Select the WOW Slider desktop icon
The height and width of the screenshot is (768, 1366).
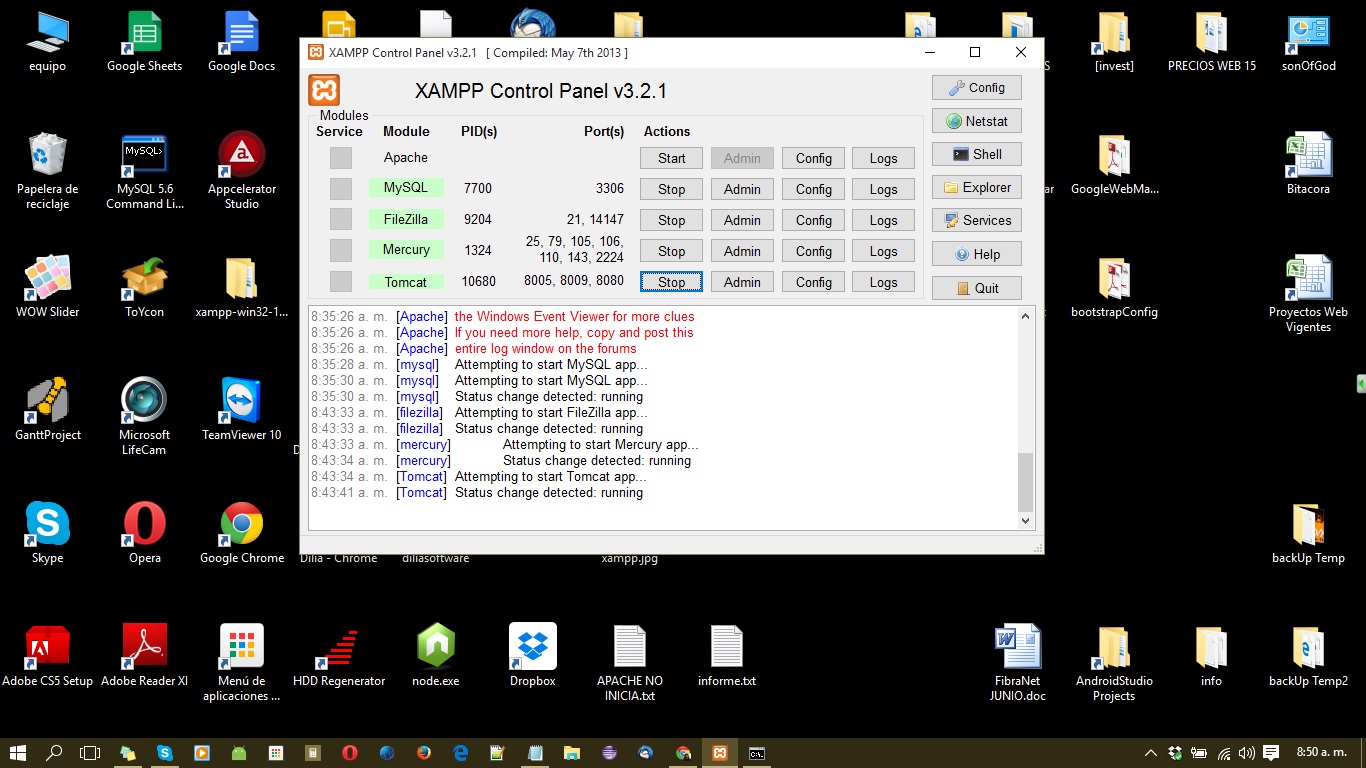(x=47, y=286)
